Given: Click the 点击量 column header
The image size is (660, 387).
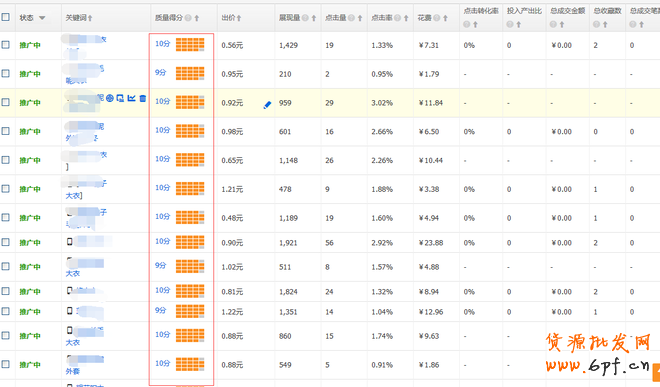Looking at the screenshot, I should pyautogui.click(x=335, y=18).
